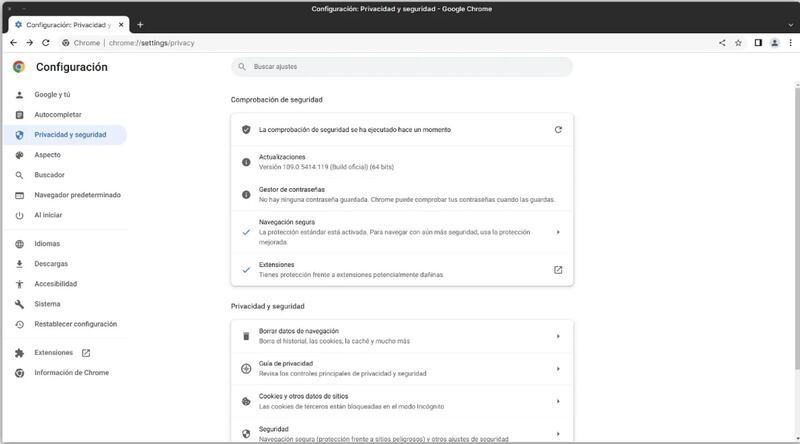Click the reload page icon
Screen dimensions: 800x444
(46, 43)
